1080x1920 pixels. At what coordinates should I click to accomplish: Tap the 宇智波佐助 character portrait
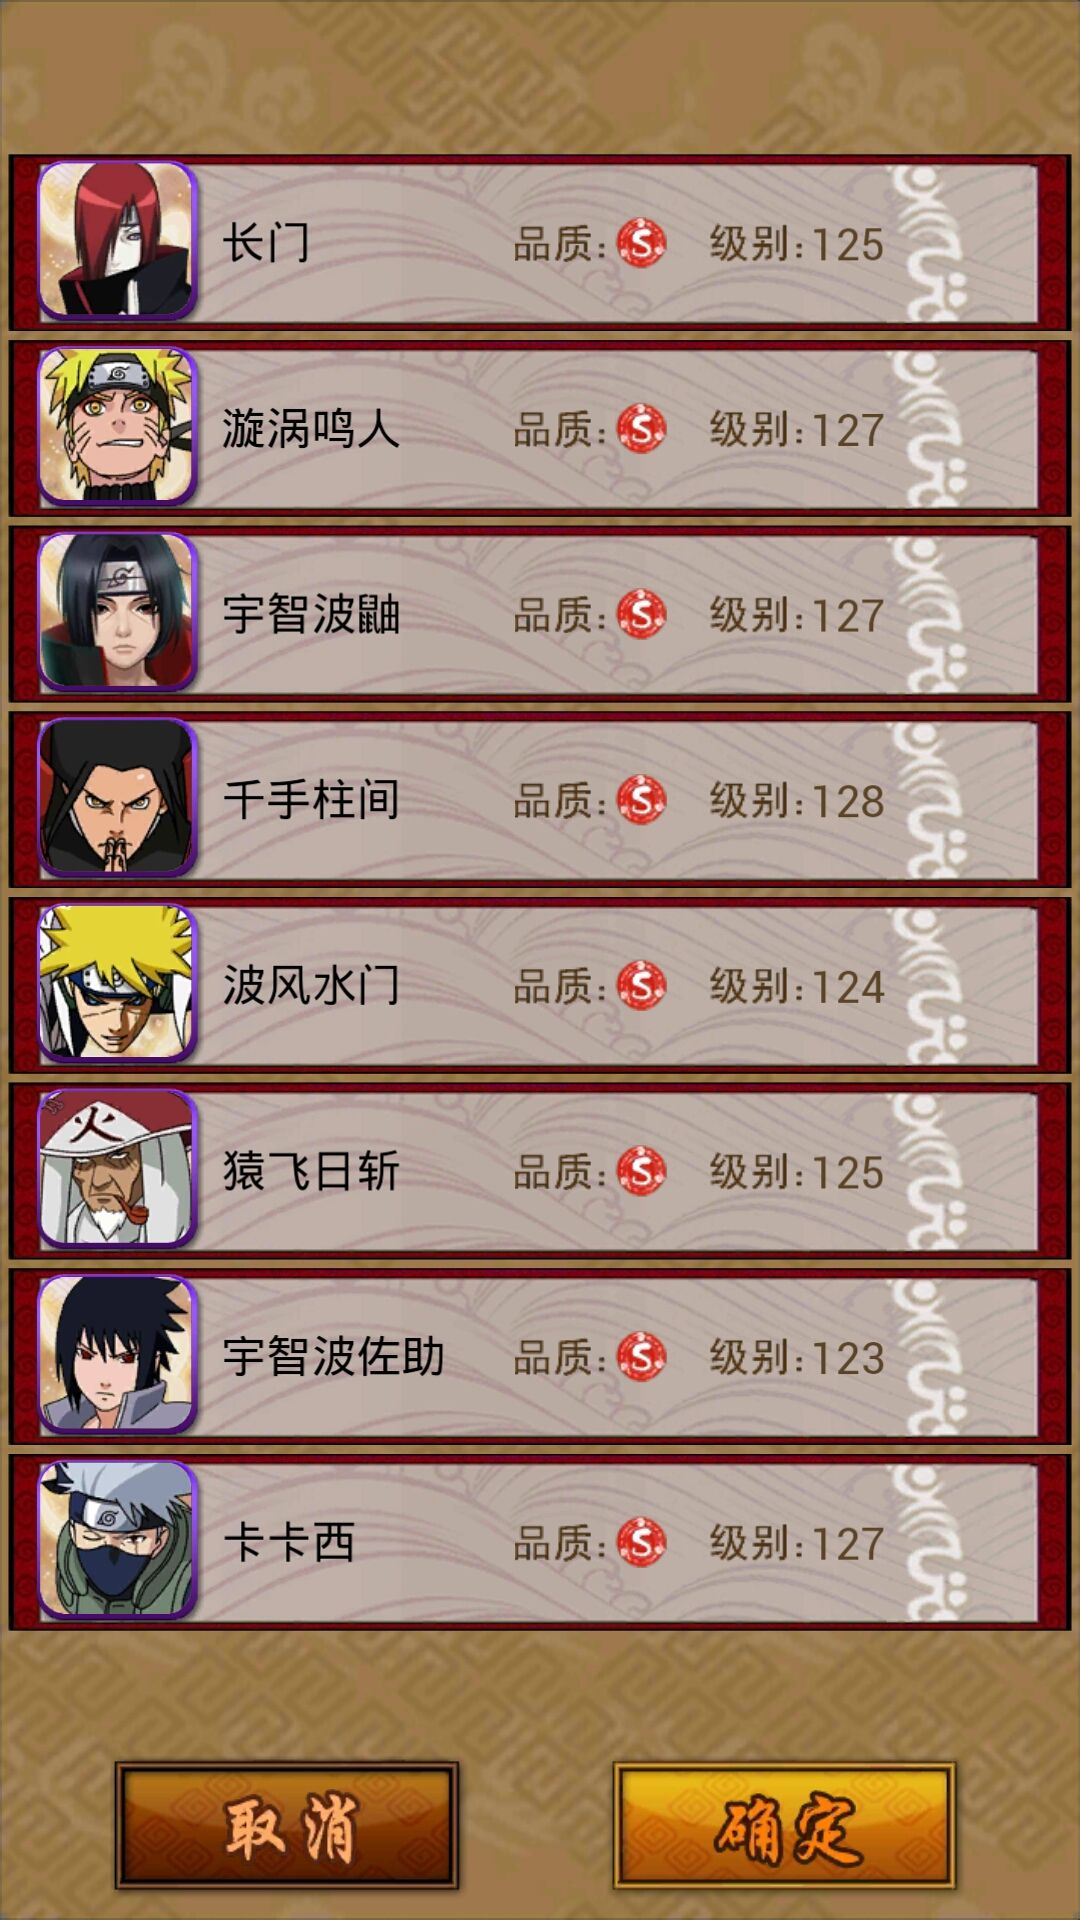point(117,1355)
